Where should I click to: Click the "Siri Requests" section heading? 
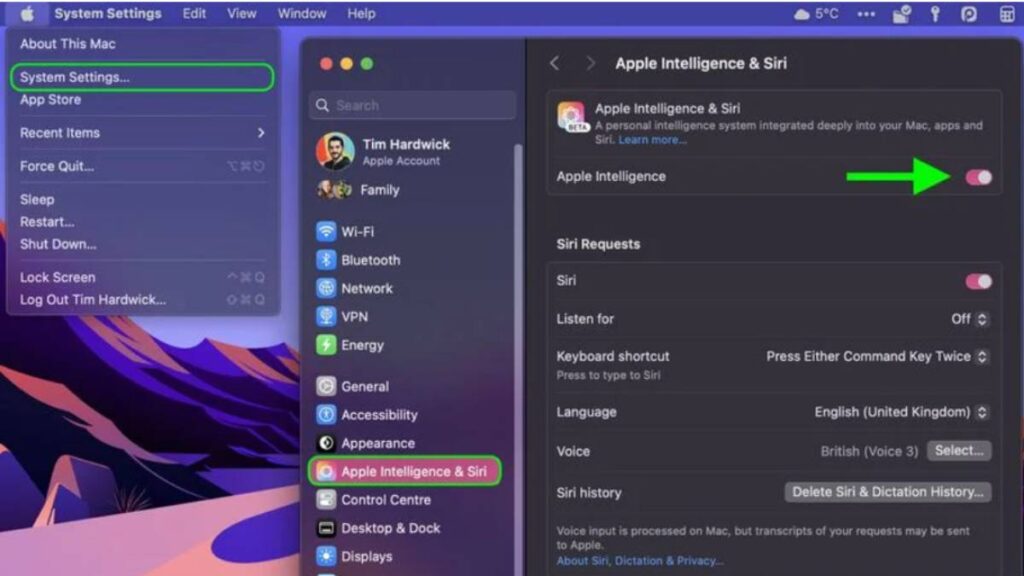click(598, 244)
